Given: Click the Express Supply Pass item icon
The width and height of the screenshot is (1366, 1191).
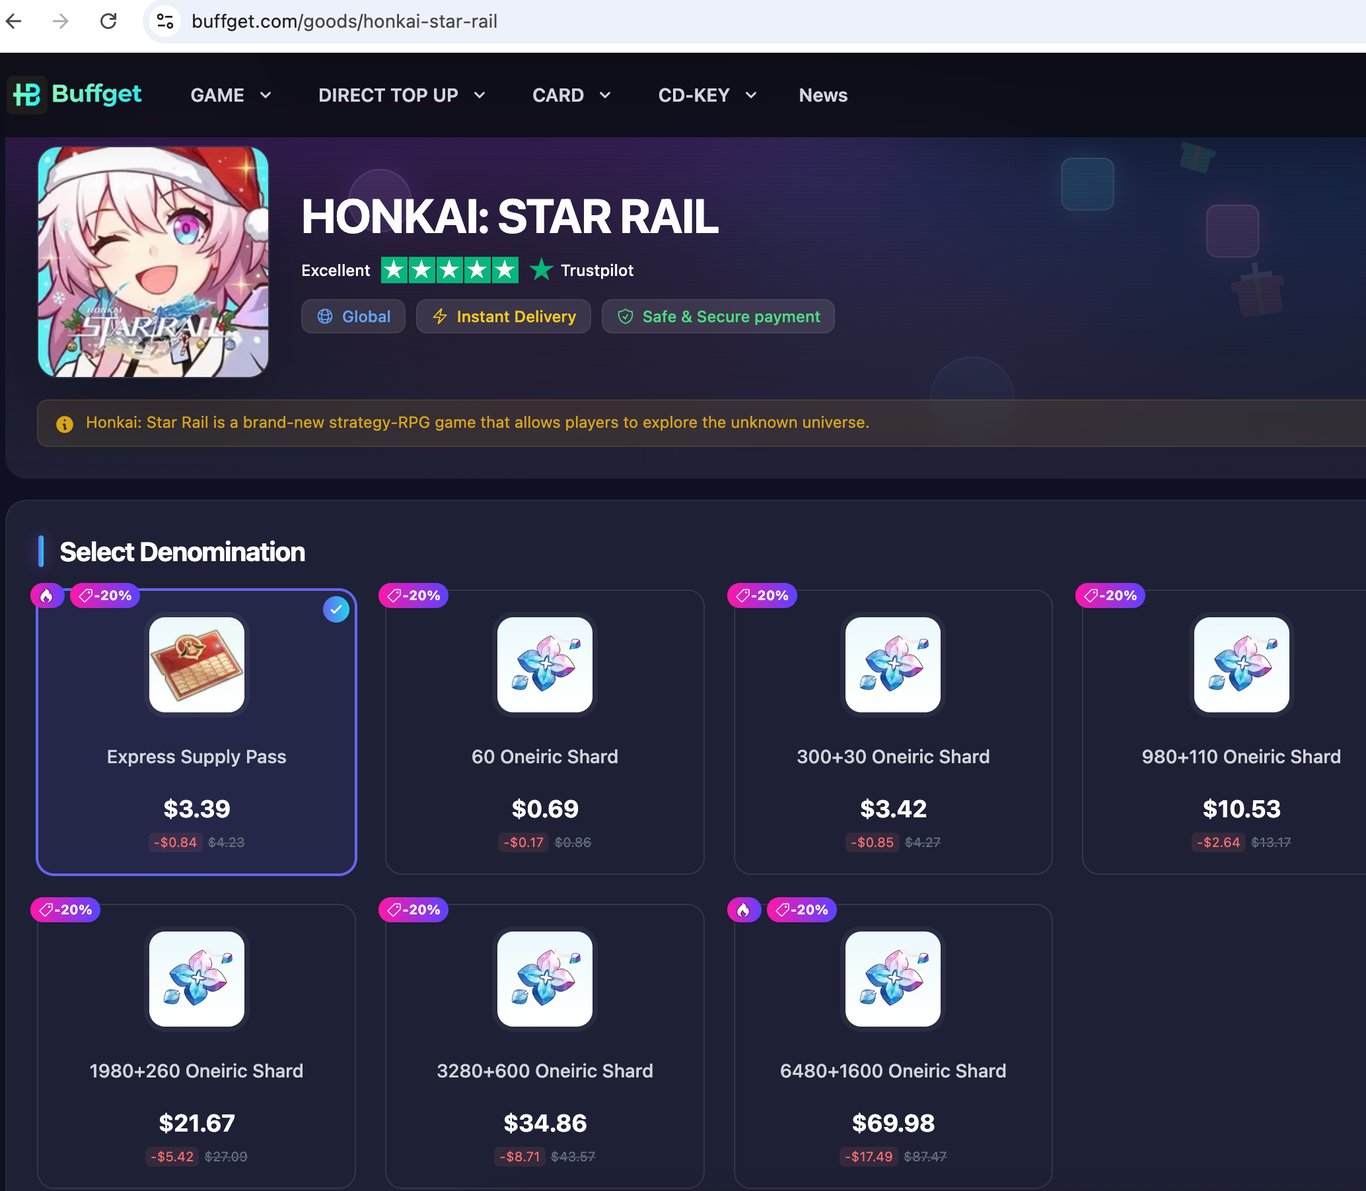Looking at the screenshot, I should click(x=197, y=665).
